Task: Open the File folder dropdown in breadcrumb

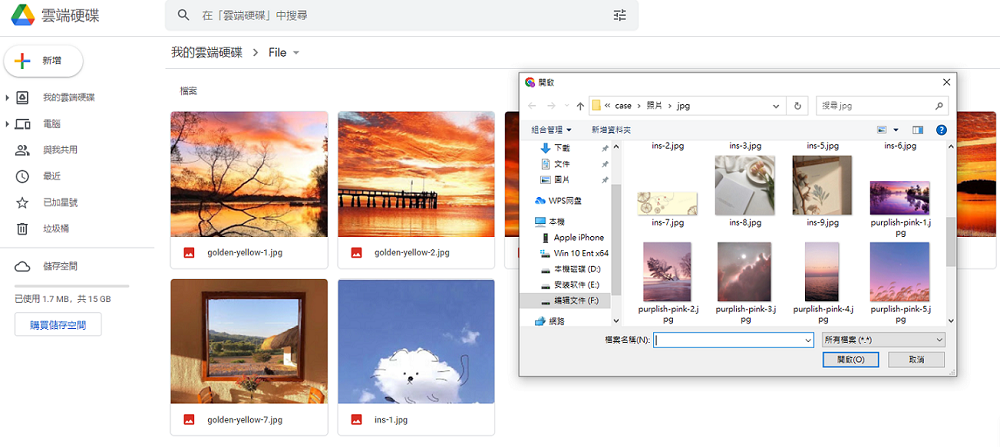Action: (296, 53)
